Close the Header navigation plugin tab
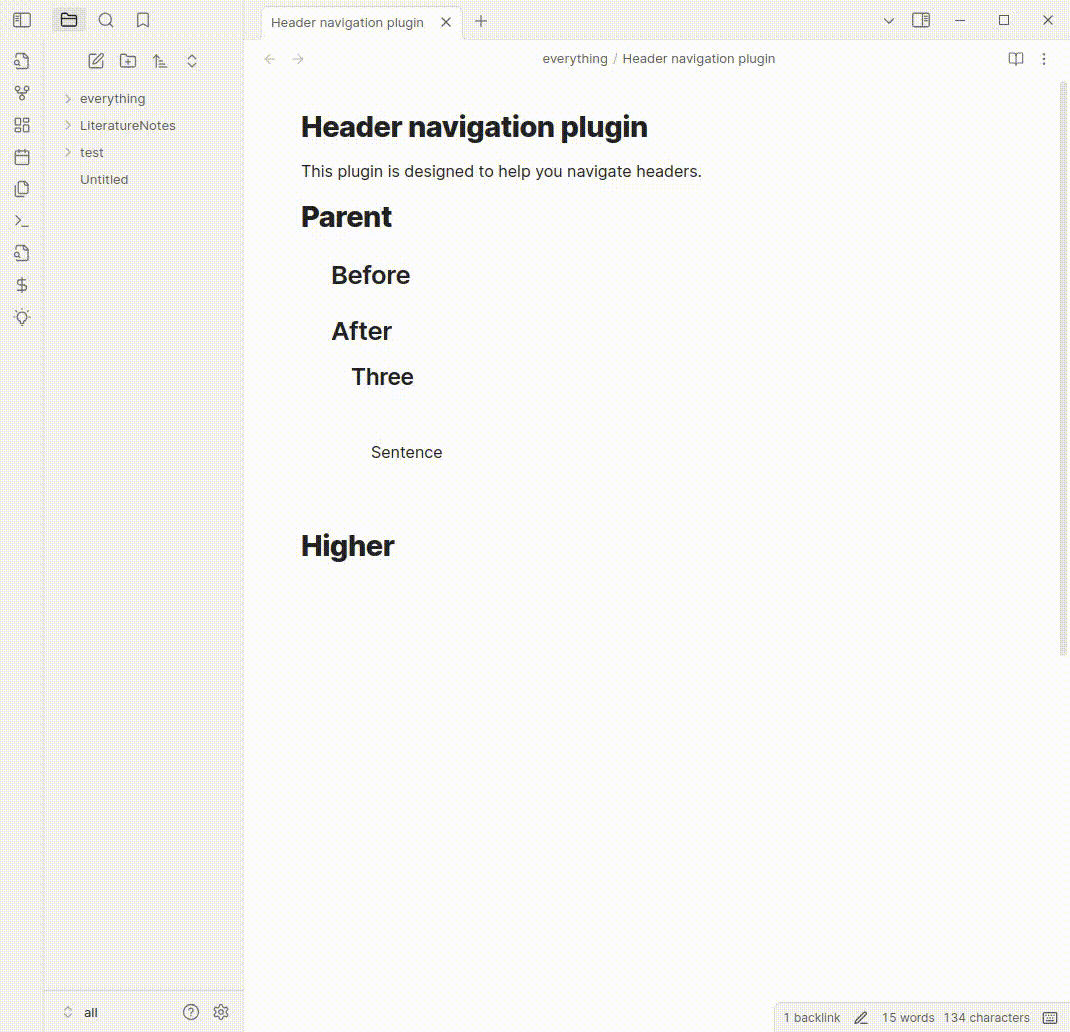The height and width of the screenshot is (1032, 1070). point(446,23)
